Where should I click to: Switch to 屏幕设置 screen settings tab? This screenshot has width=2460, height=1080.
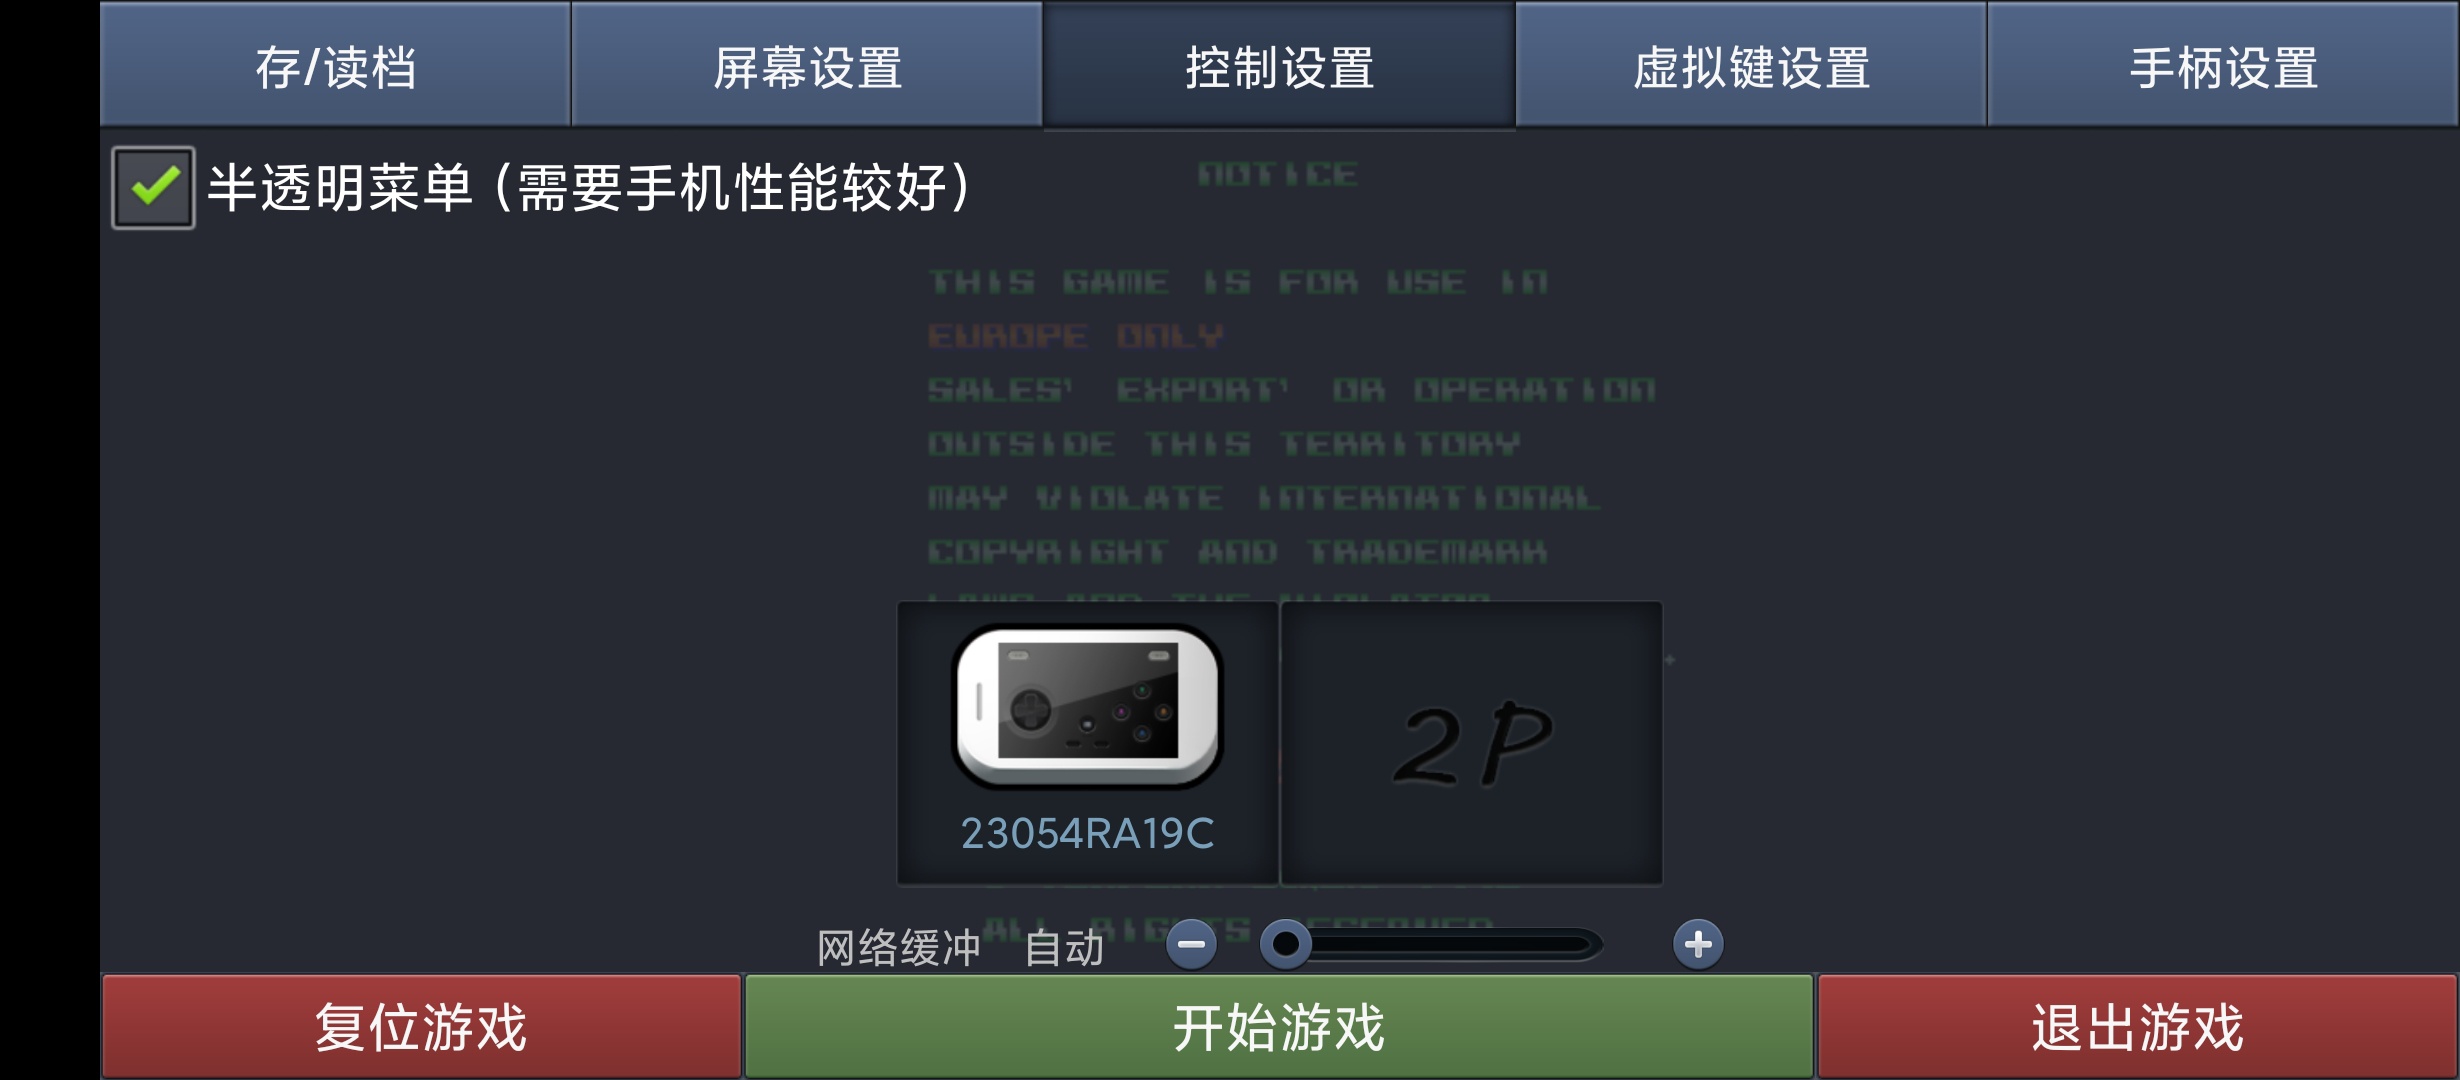pos(807,65)
